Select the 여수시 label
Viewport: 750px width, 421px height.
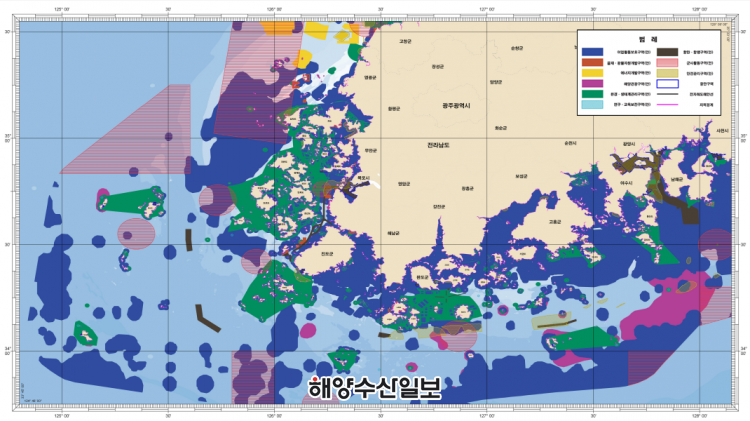626,183
